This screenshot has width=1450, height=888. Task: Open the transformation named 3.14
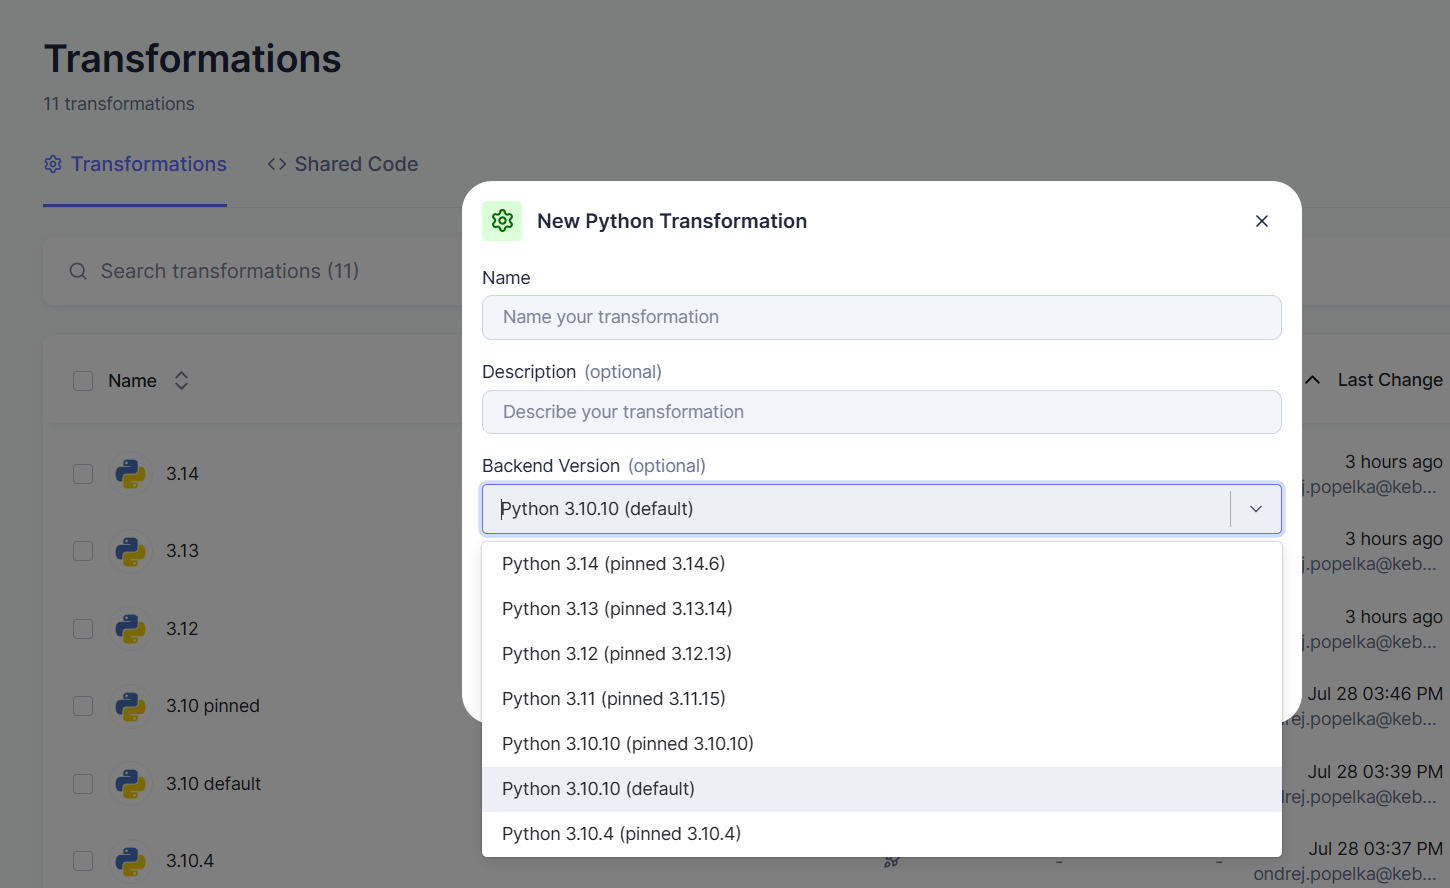[182, 474]
